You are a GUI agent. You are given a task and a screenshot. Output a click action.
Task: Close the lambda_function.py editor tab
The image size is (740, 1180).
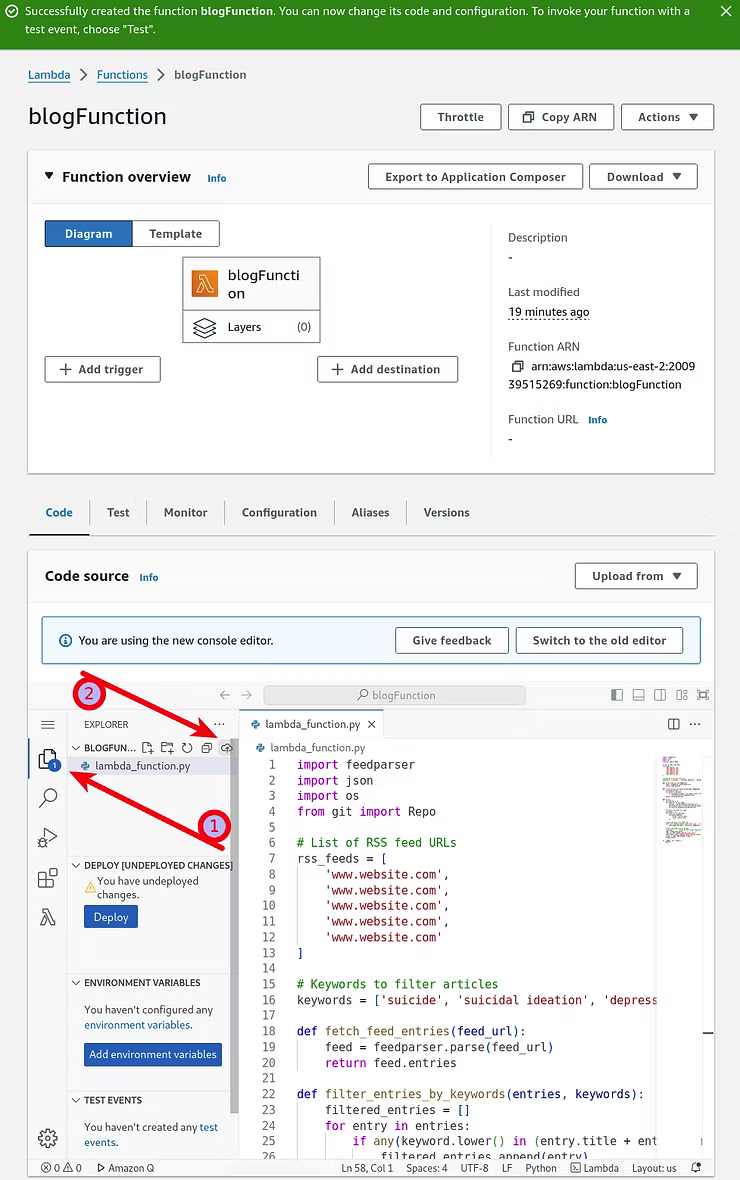pos(371,725)
